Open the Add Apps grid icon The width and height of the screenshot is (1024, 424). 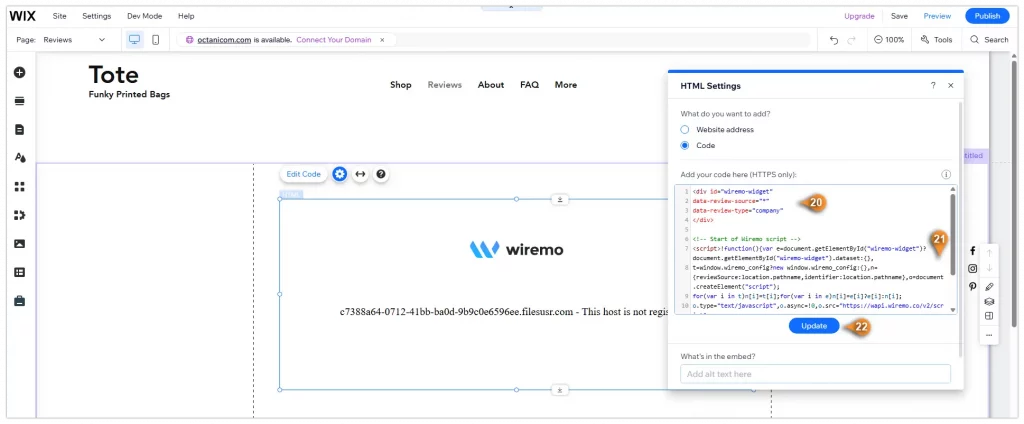pyautogui.click(x=20, y=187)
